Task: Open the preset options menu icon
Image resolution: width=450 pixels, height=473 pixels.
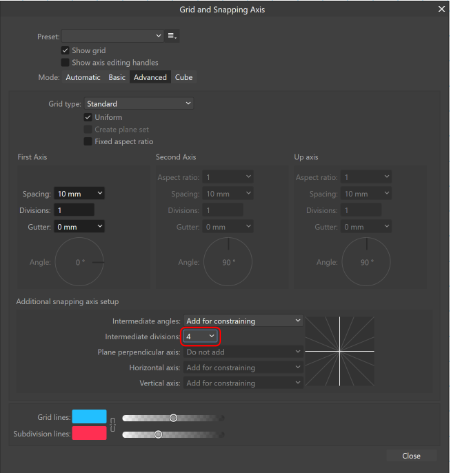Action: tap(172, 36)
